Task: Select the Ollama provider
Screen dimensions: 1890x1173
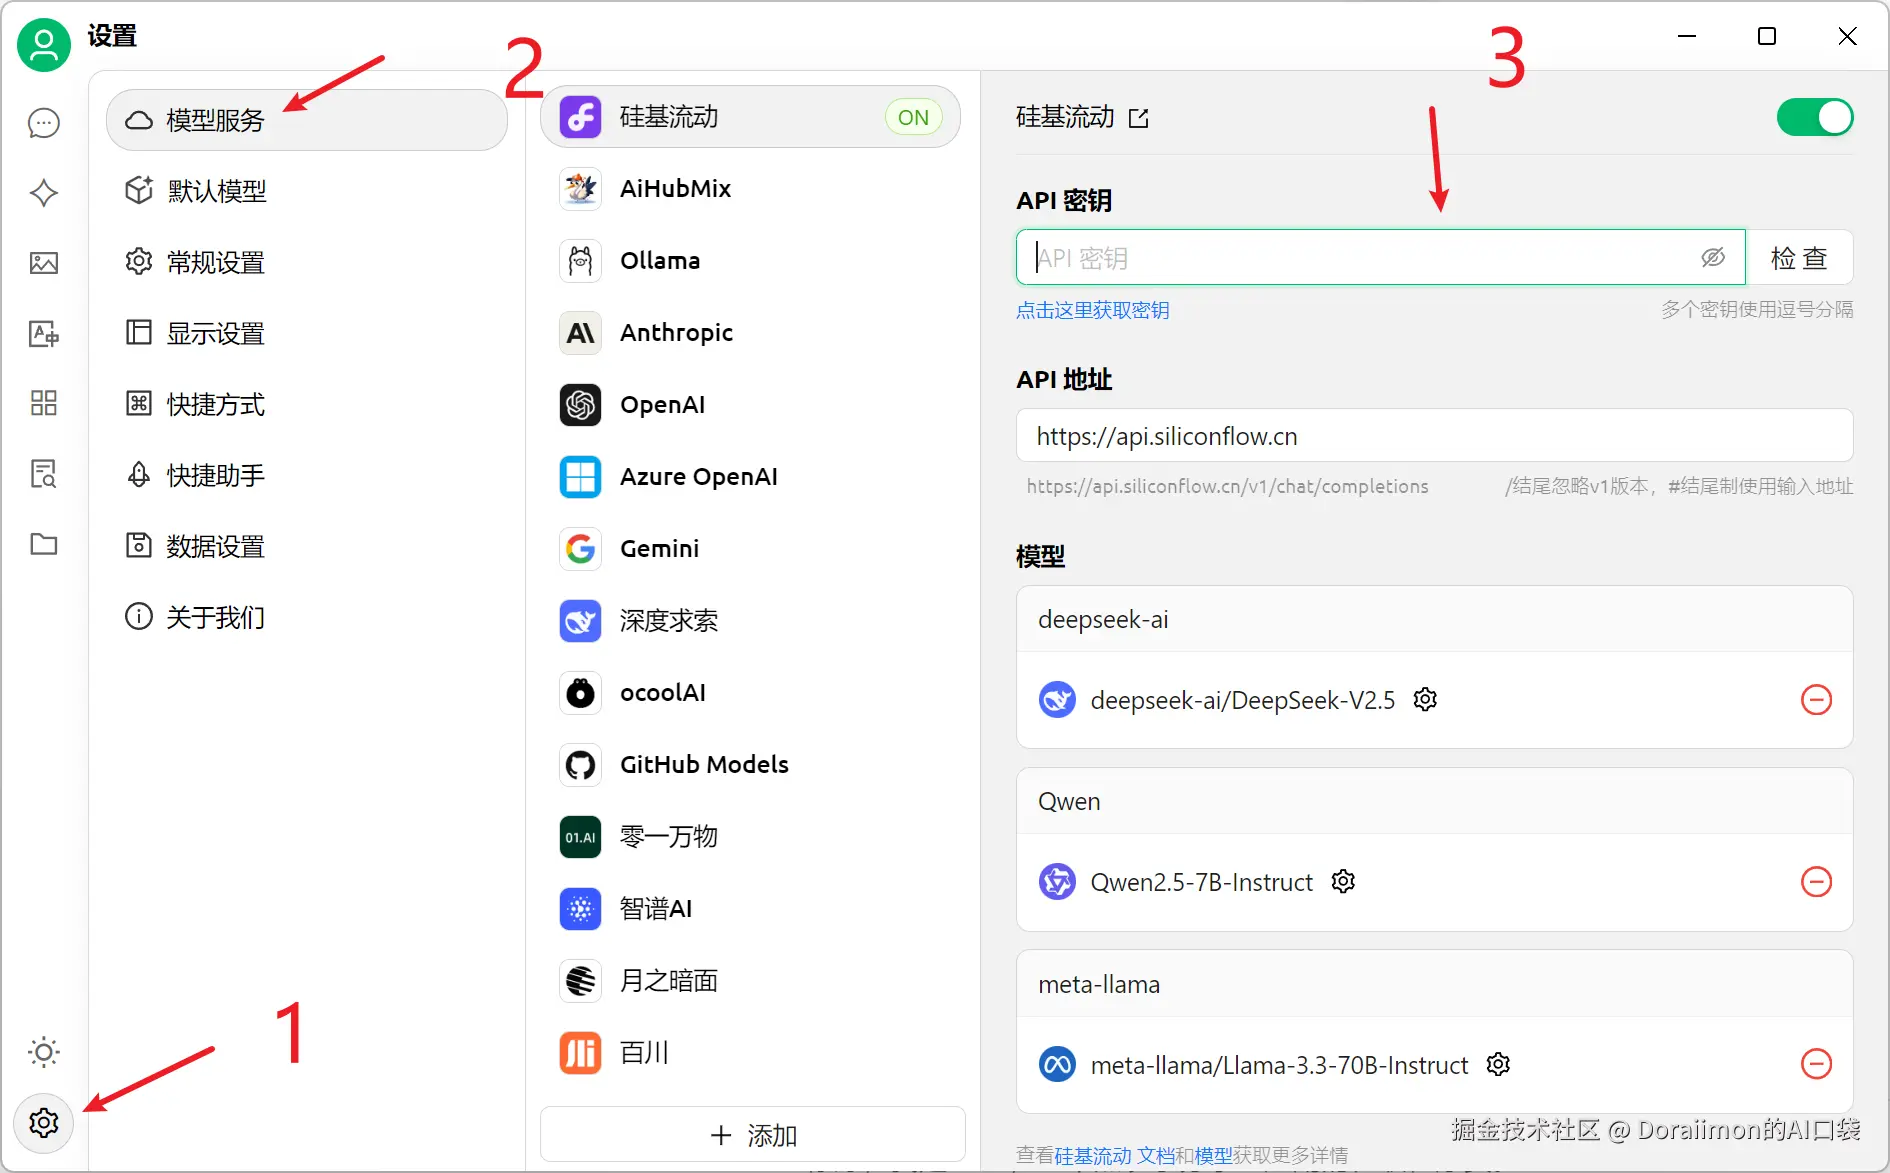Action: pos(750,261)
